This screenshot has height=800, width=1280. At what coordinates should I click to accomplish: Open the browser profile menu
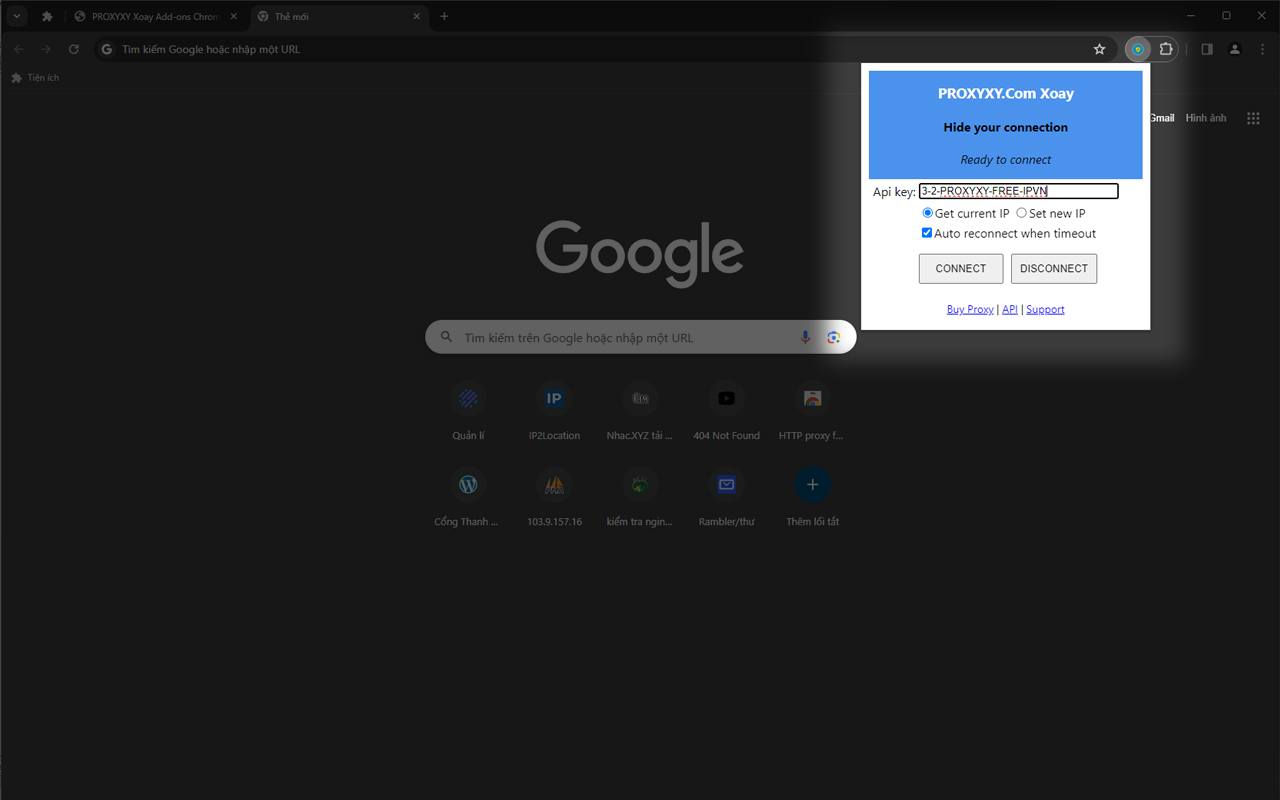click(x=1234, y=48)
